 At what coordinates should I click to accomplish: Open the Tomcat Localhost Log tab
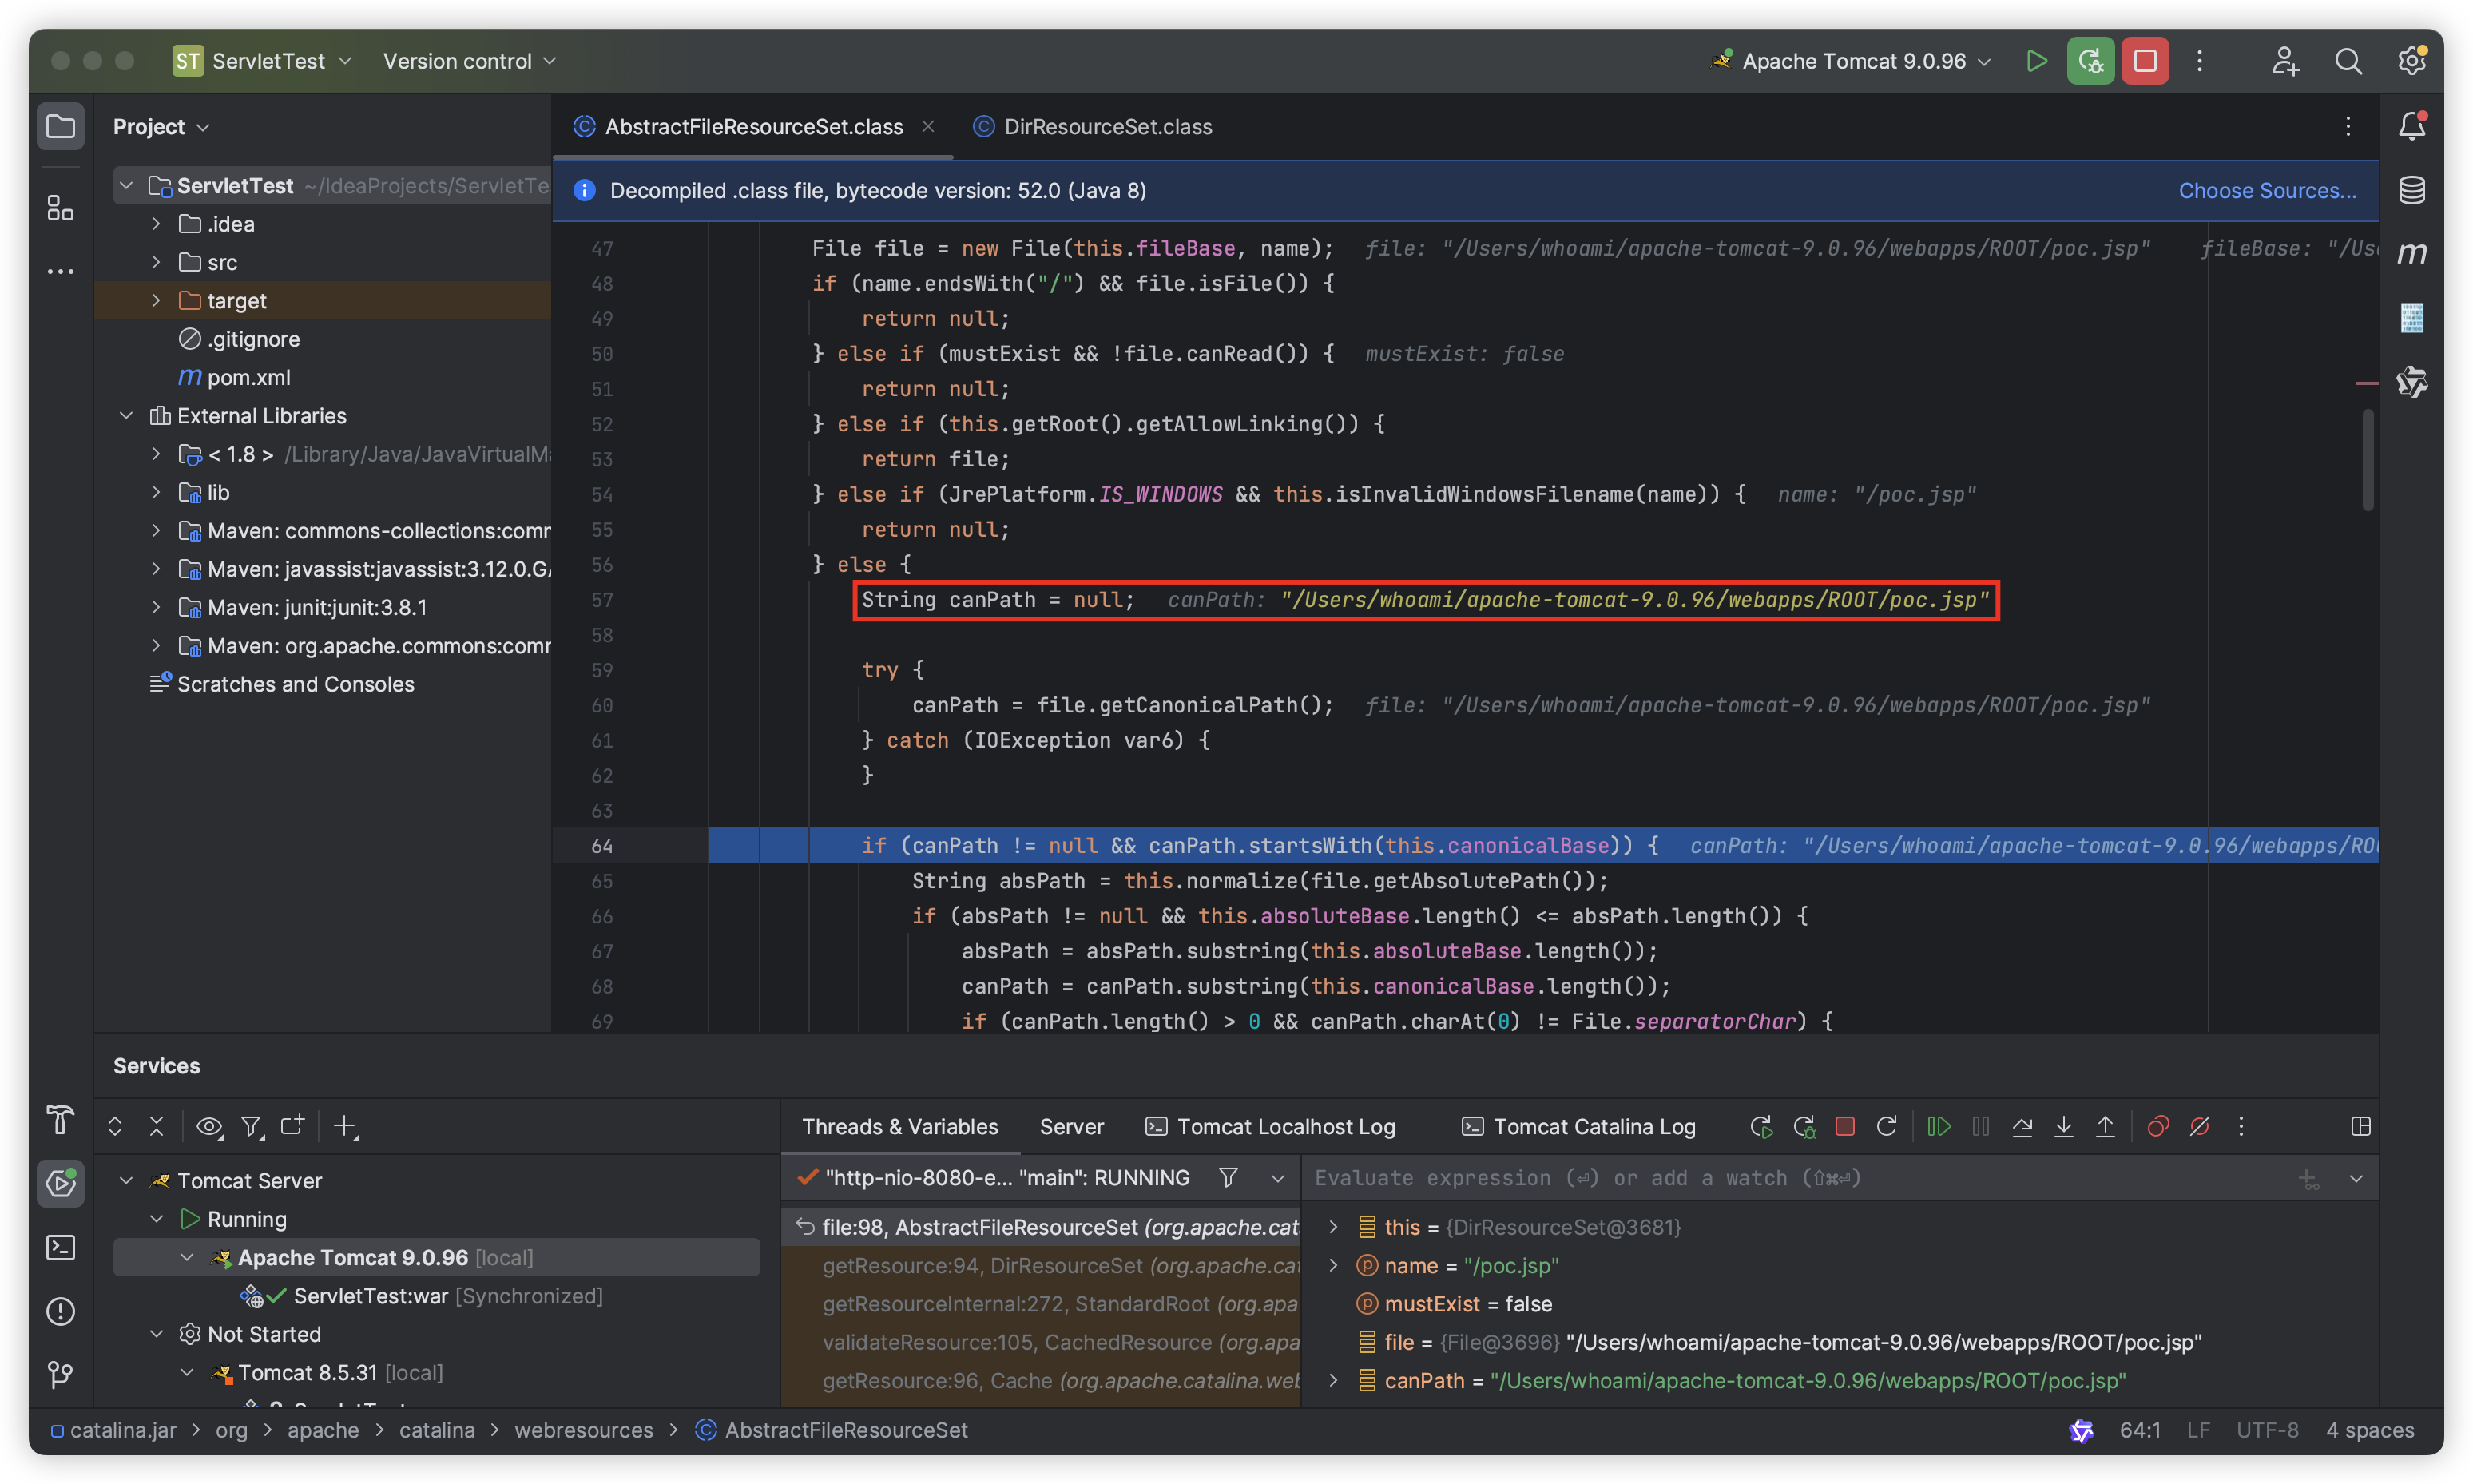coord(1270,1127)
